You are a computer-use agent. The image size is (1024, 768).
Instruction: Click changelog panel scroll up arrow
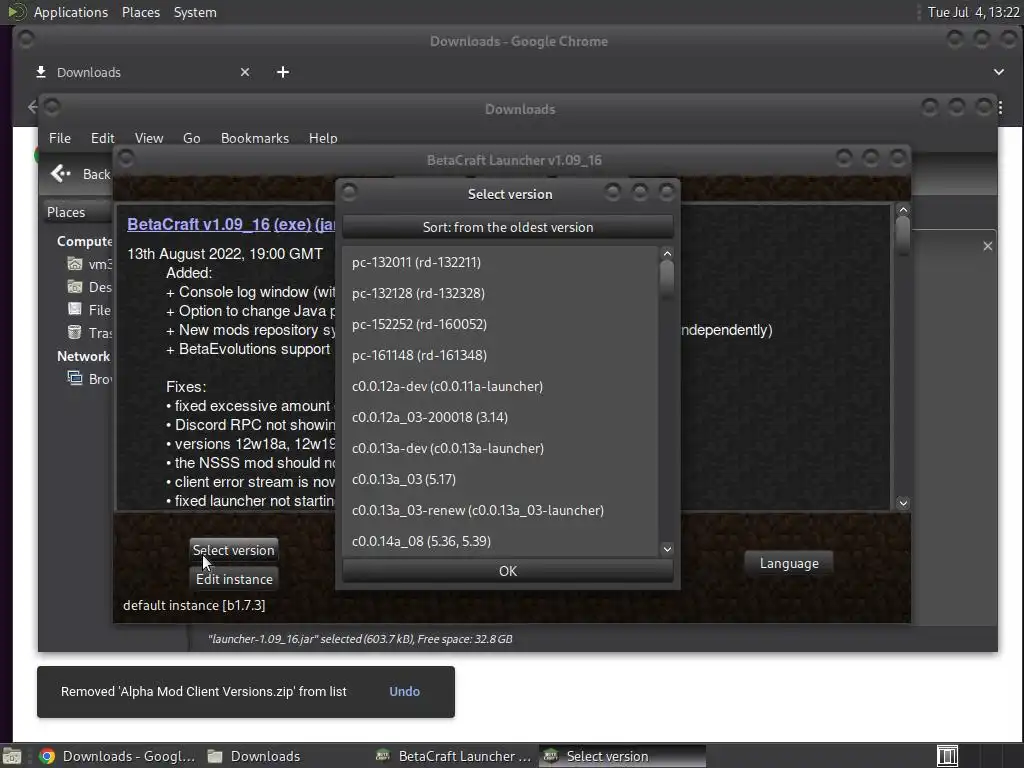click(x=903, y=210)
